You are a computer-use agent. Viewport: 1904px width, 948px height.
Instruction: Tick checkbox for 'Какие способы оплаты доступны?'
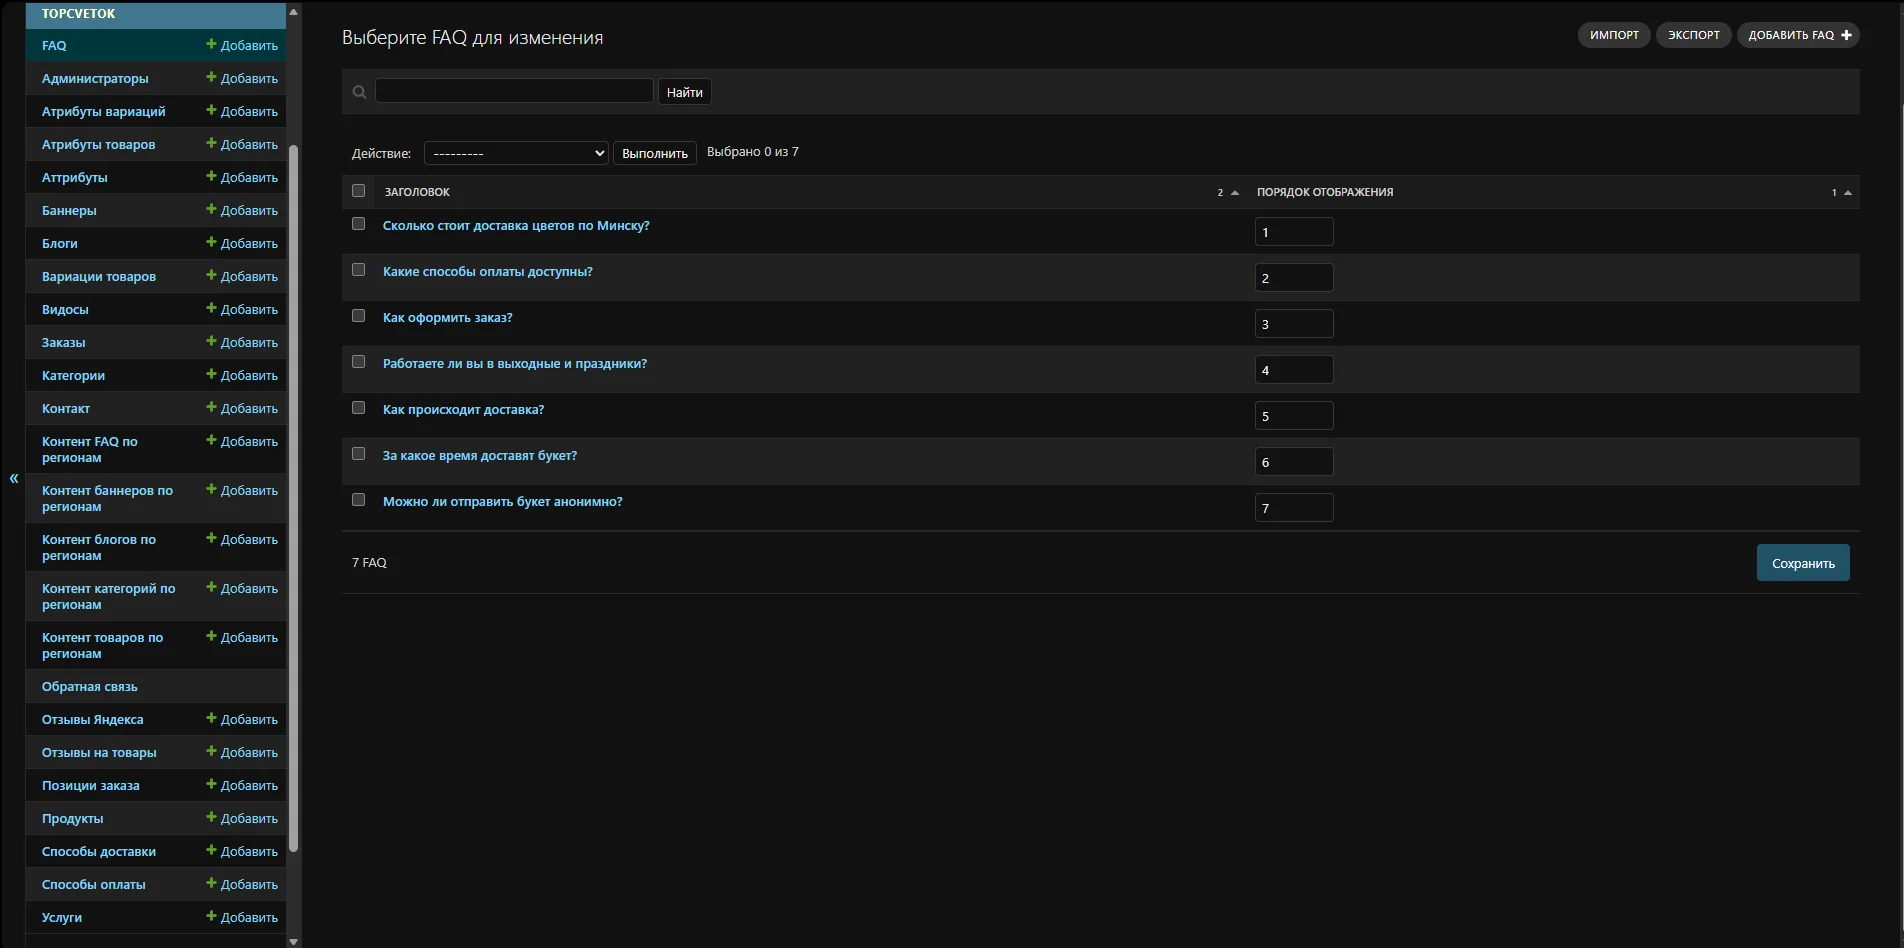coord(359,270)
